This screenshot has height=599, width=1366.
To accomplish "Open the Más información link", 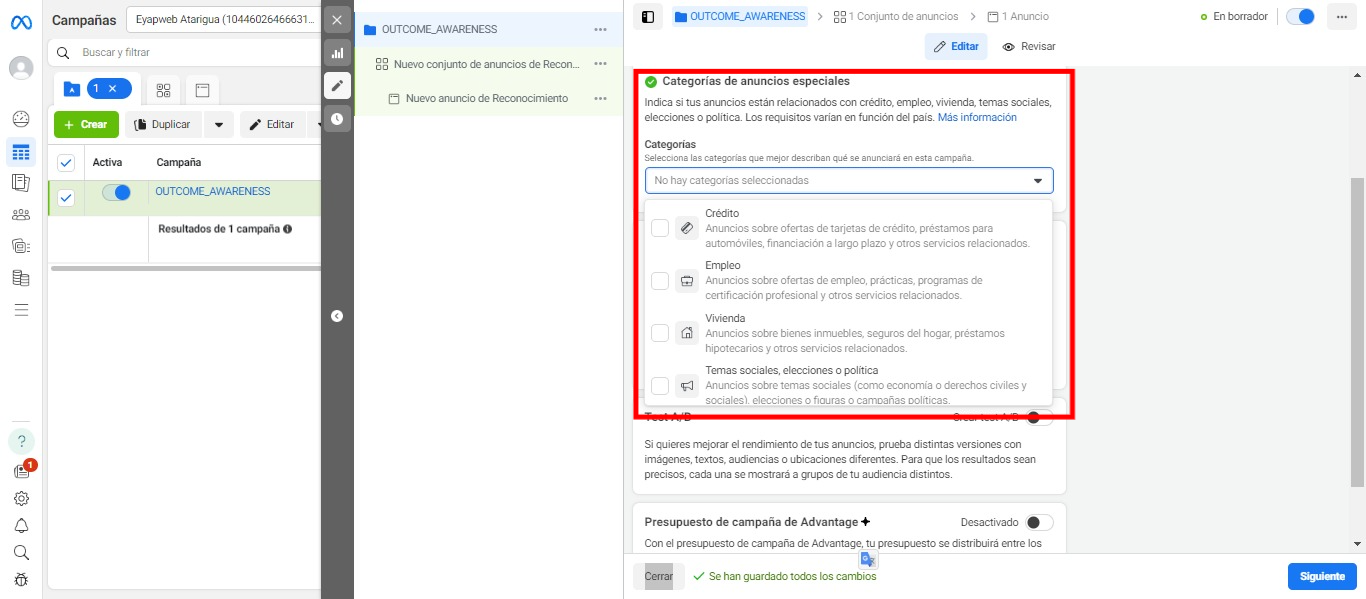I will [977, 118].
